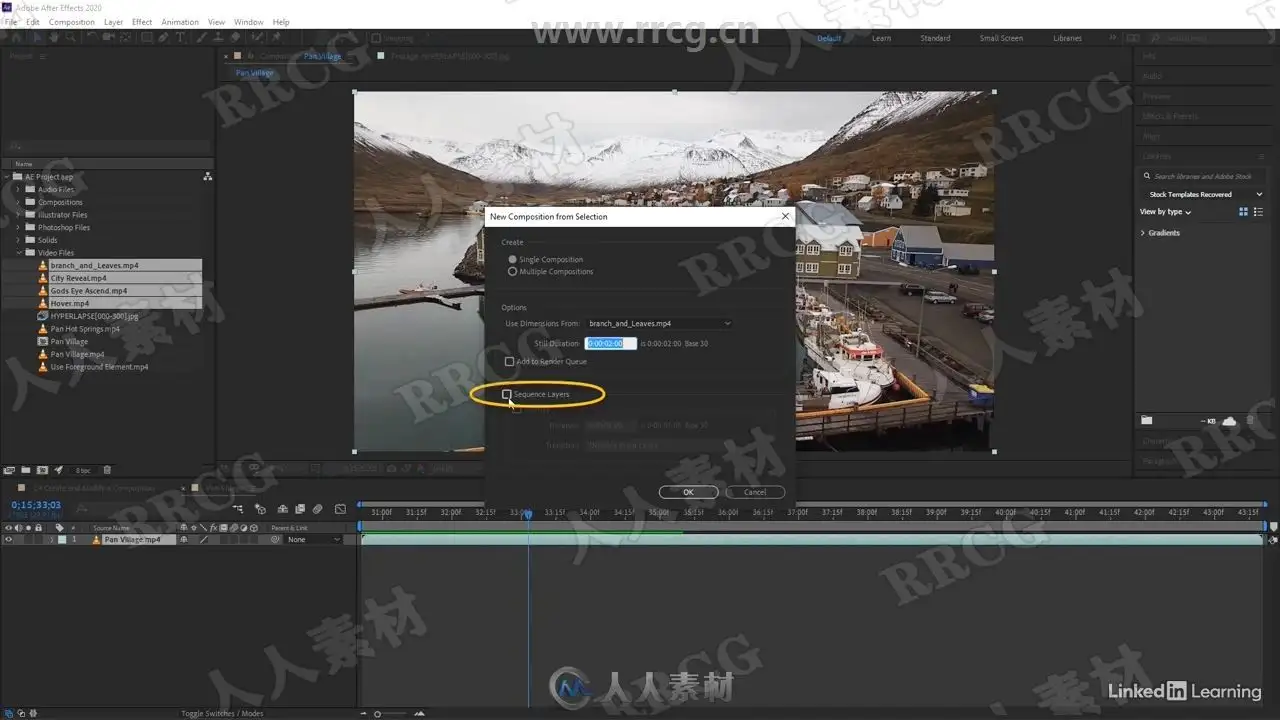The width and height of the screenshot is (1280, 720).
Task: Click OK in New Composition dialog
Action: [x=688, y=492]
